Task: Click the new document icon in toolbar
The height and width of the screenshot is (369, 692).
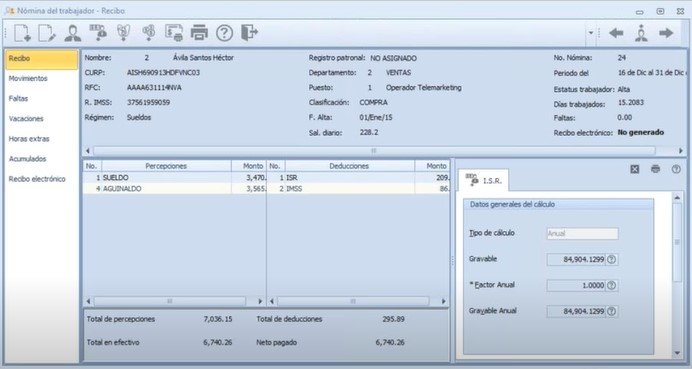Action: tap(22, 33)
